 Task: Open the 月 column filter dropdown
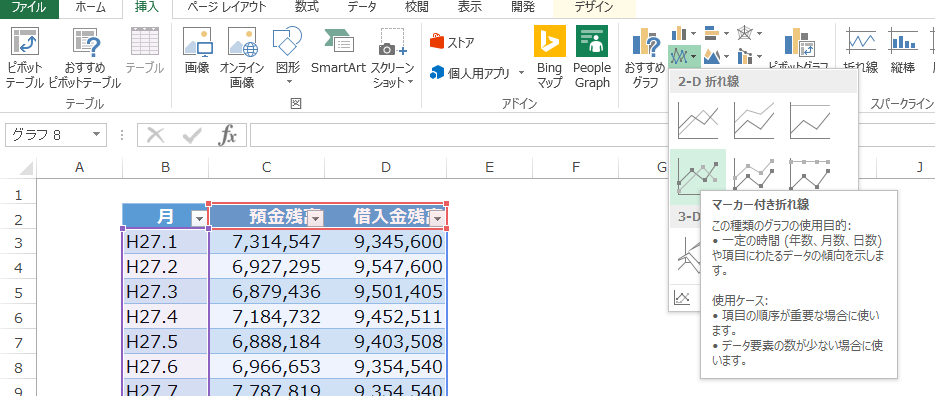point(199,219)
